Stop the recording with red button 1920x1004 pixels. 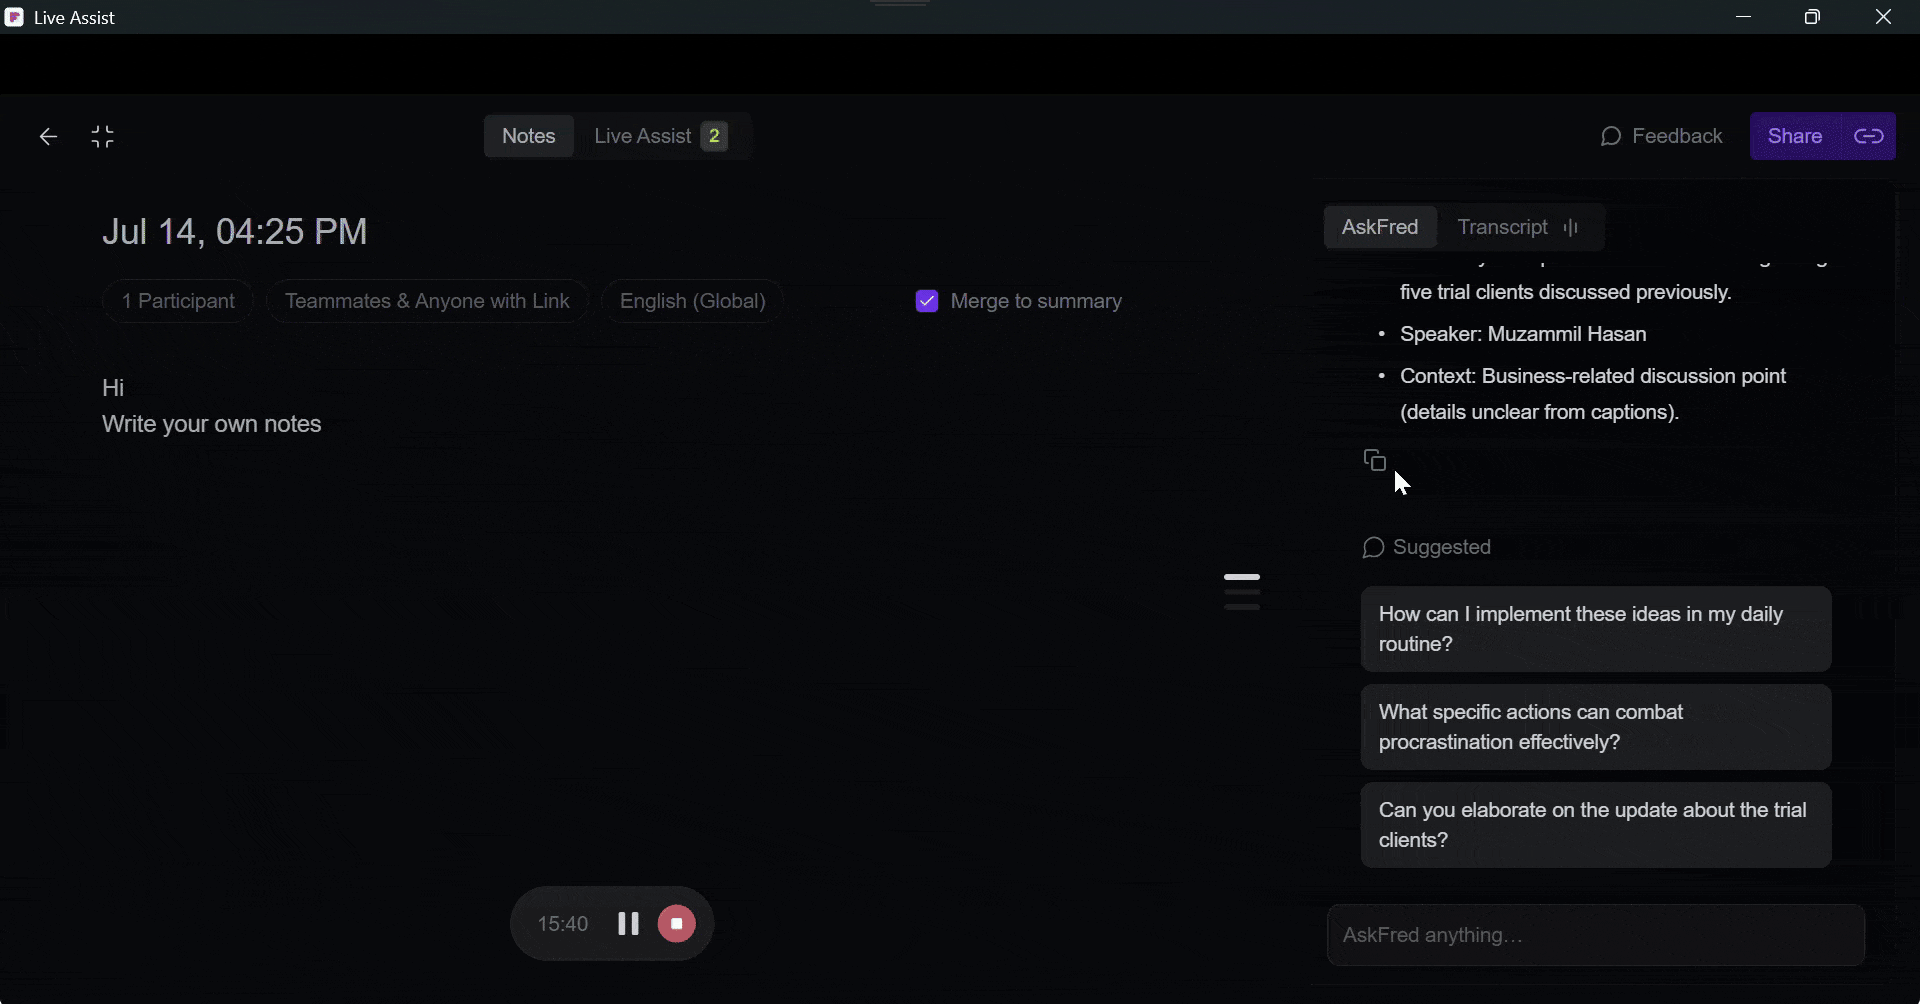677,924
